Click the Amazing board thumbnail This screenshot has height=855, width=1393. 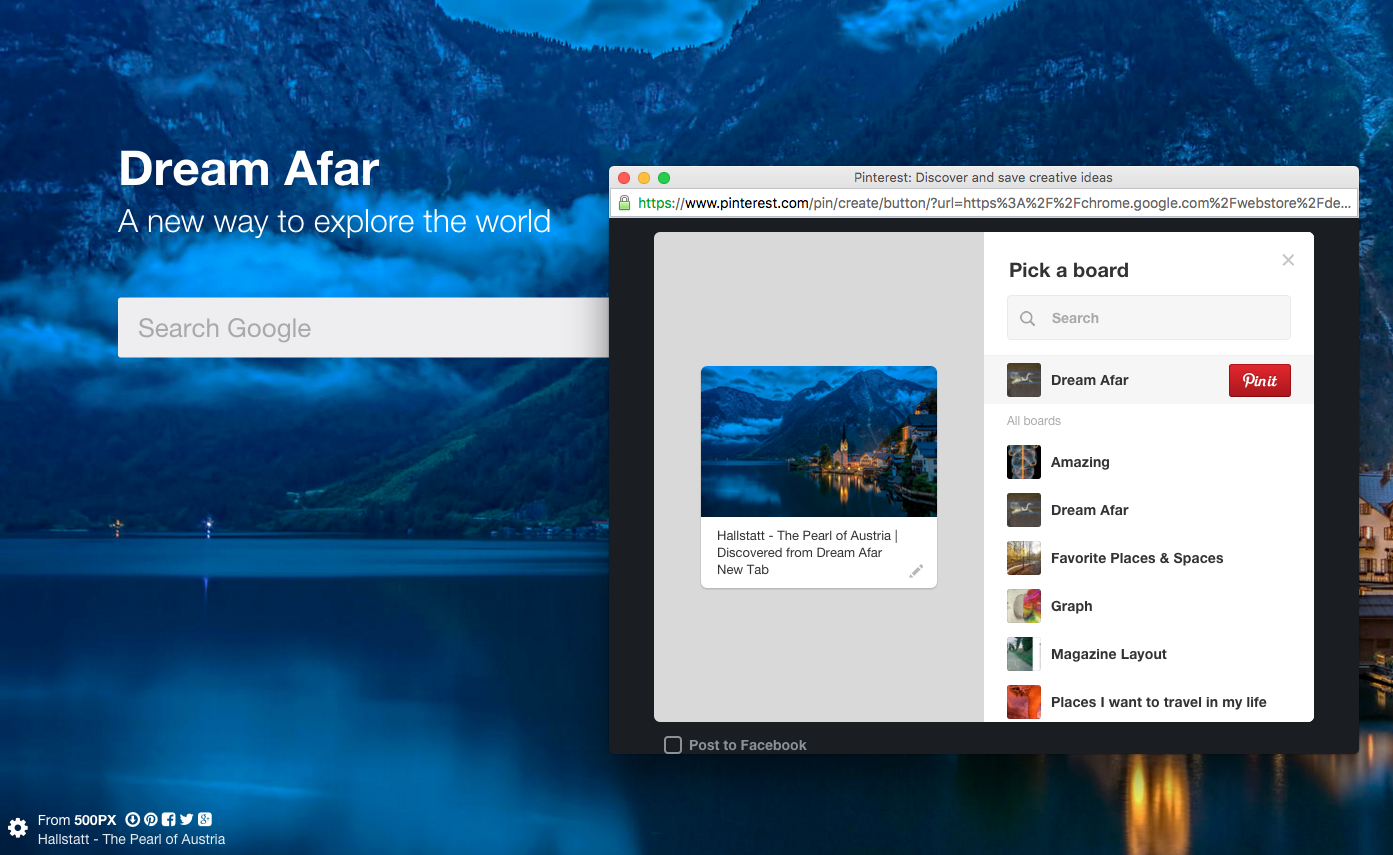pyautogui.click(x=1023, y=462)
